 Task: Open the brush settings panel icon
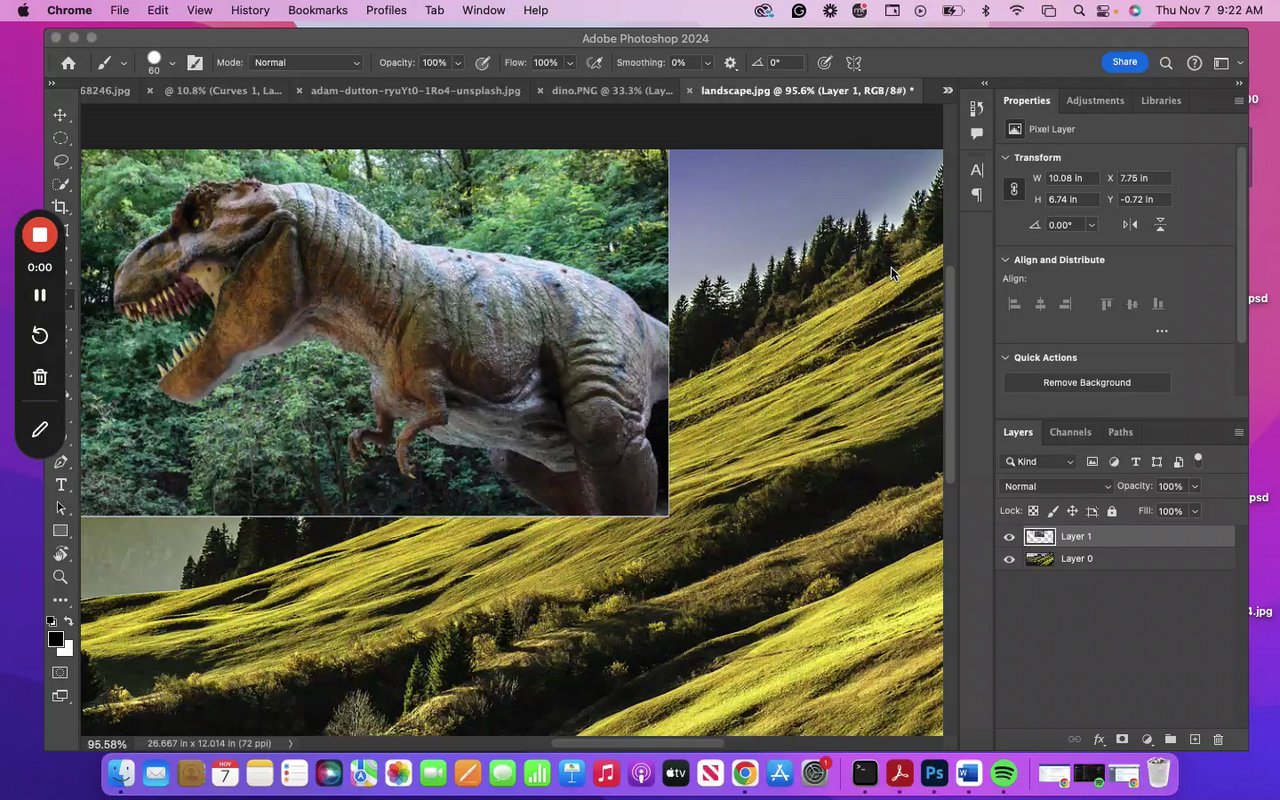click(195, 63)
